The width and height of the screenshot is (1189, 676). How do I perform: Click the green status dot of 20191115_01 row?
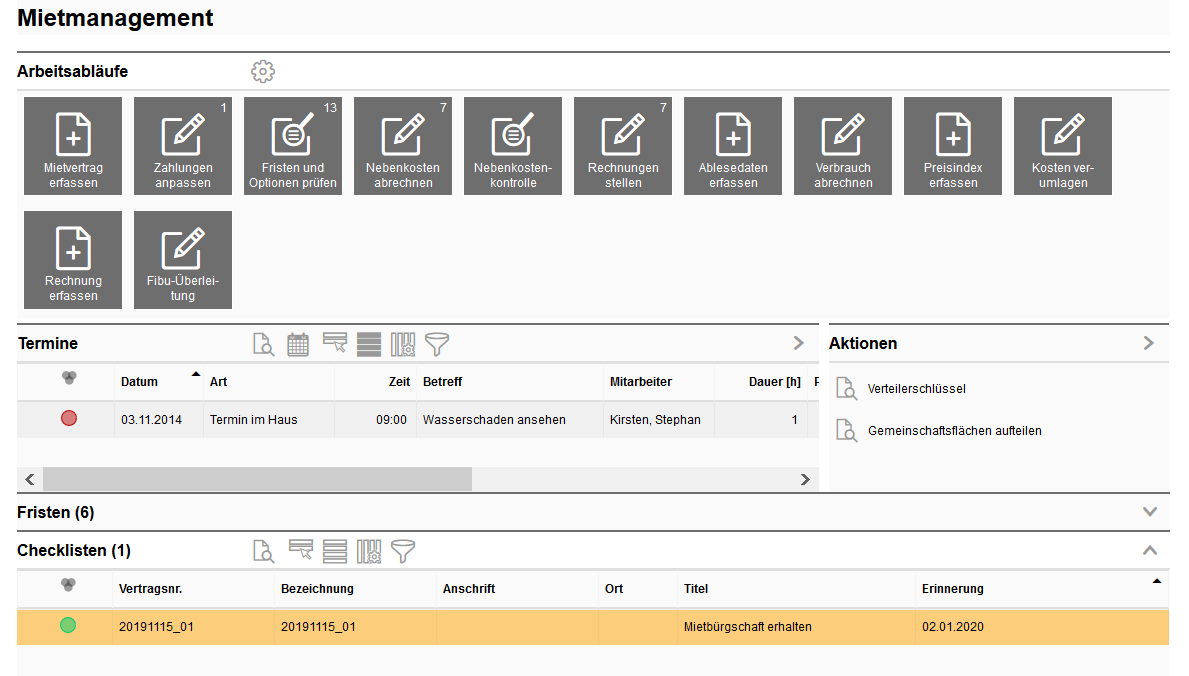(68, 625)
